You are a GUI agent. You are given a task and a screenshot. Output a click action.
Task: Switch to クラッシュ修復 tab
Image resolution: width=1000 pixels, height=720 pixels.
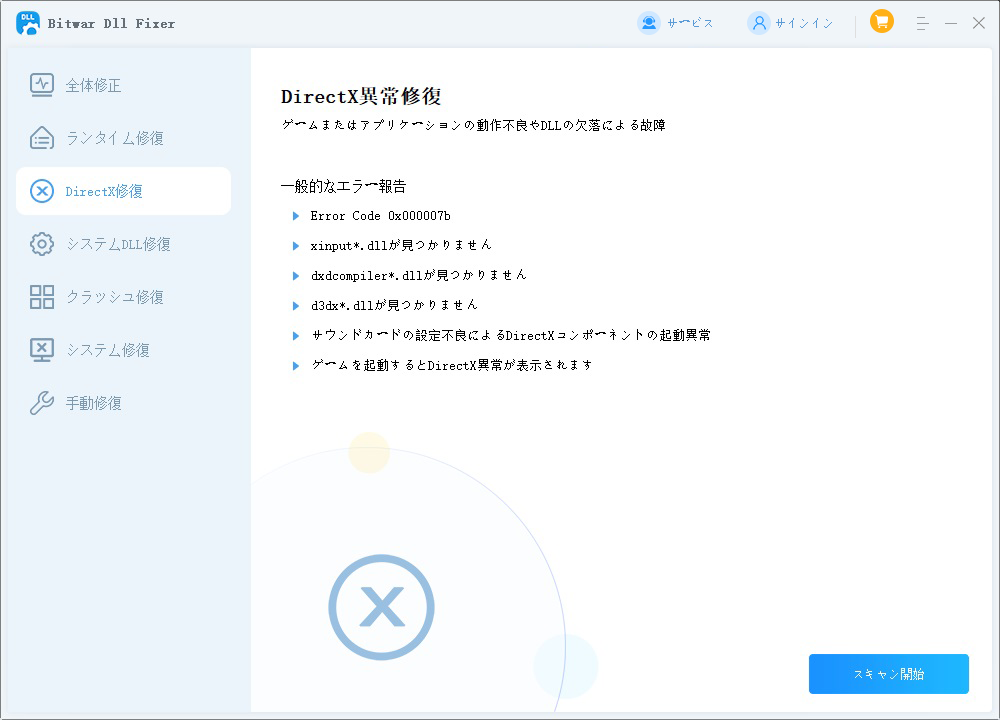[123, 297]
